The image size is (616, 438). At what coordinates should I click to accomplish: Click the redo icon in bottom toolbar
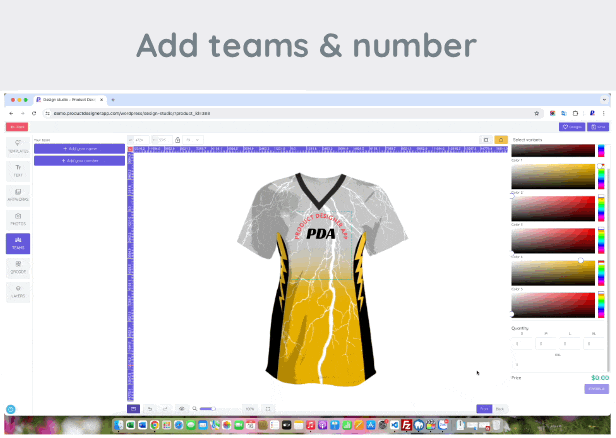[x=165, y=409]
